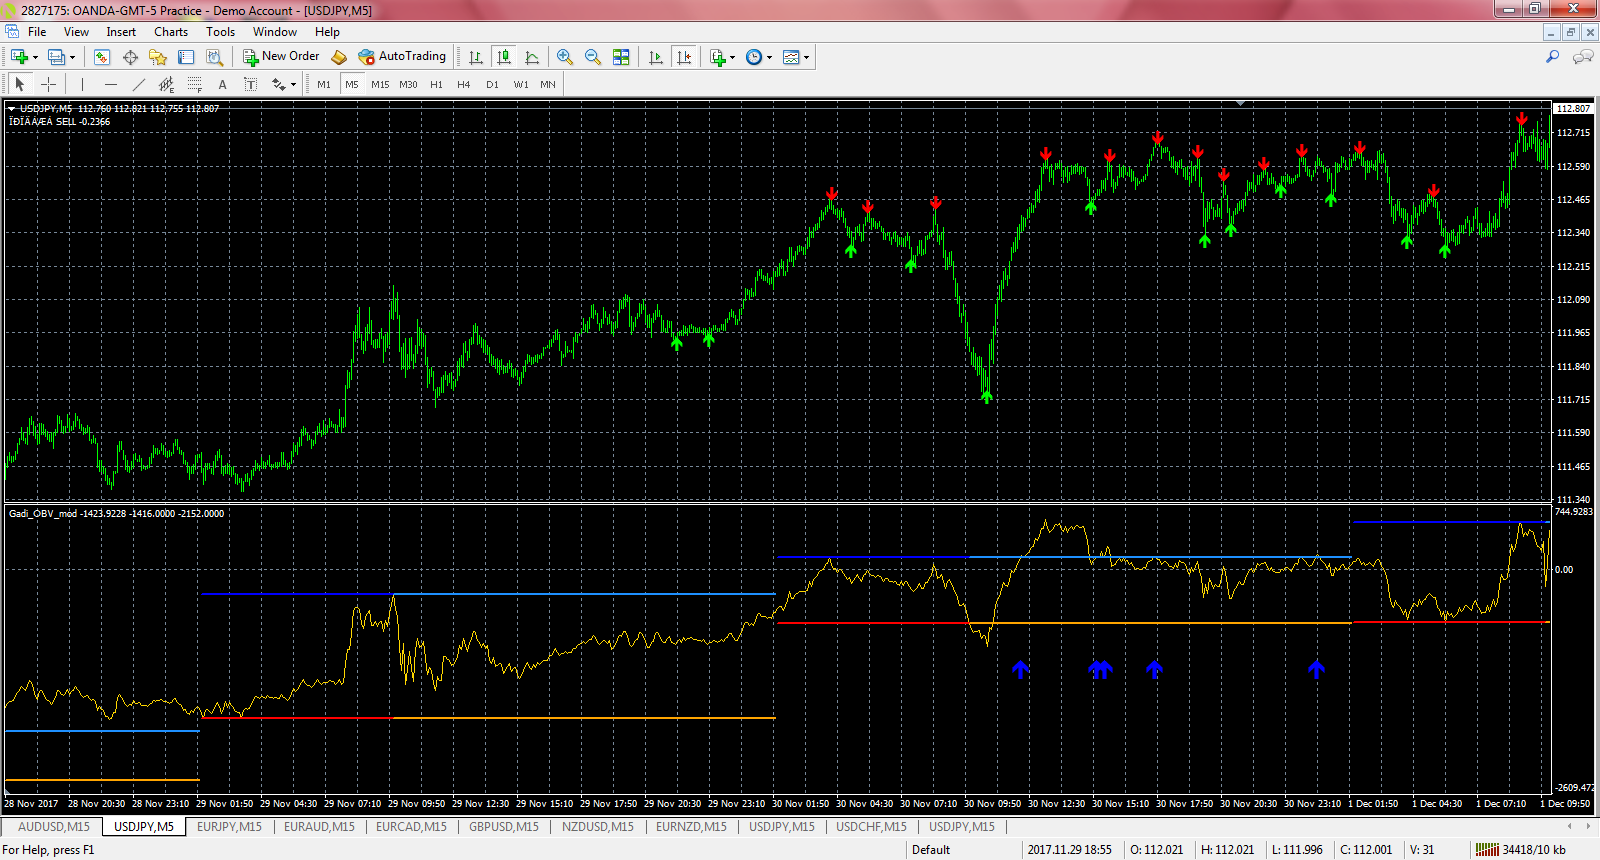Switch the timeframe to W1
The width and height of the screenshot is (1600, 860).
click(521, 84)
